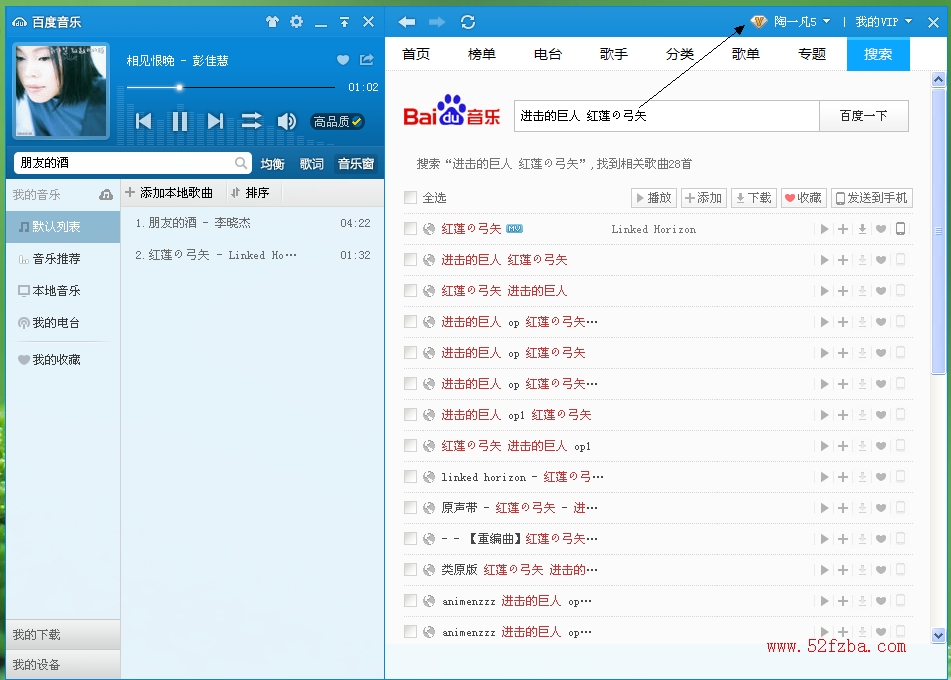Play the 【重编曲】红莲の弓矢 result
951x680 pixels.
point(824,539)
